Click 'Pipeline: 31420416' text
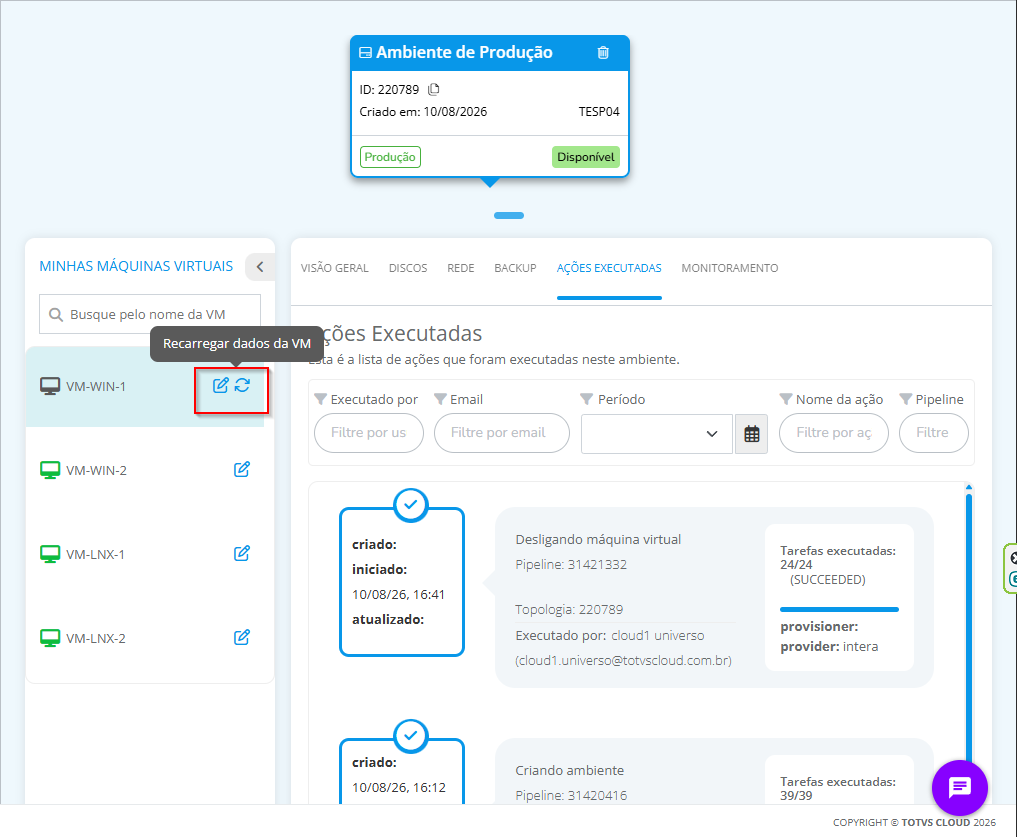The image size is (1017, 837). click(571, 795)
